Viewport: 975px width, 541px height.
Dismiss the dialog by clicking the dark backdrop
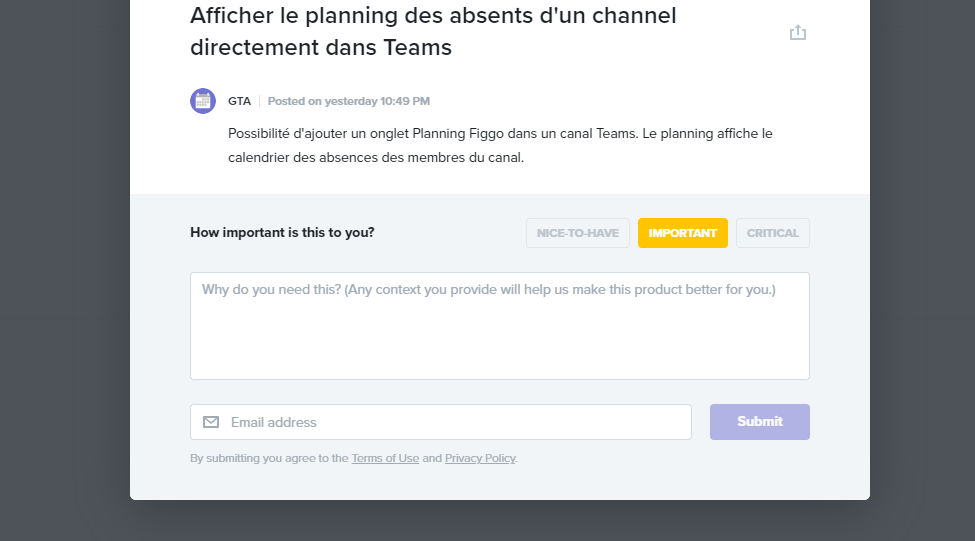pos(62,280)
